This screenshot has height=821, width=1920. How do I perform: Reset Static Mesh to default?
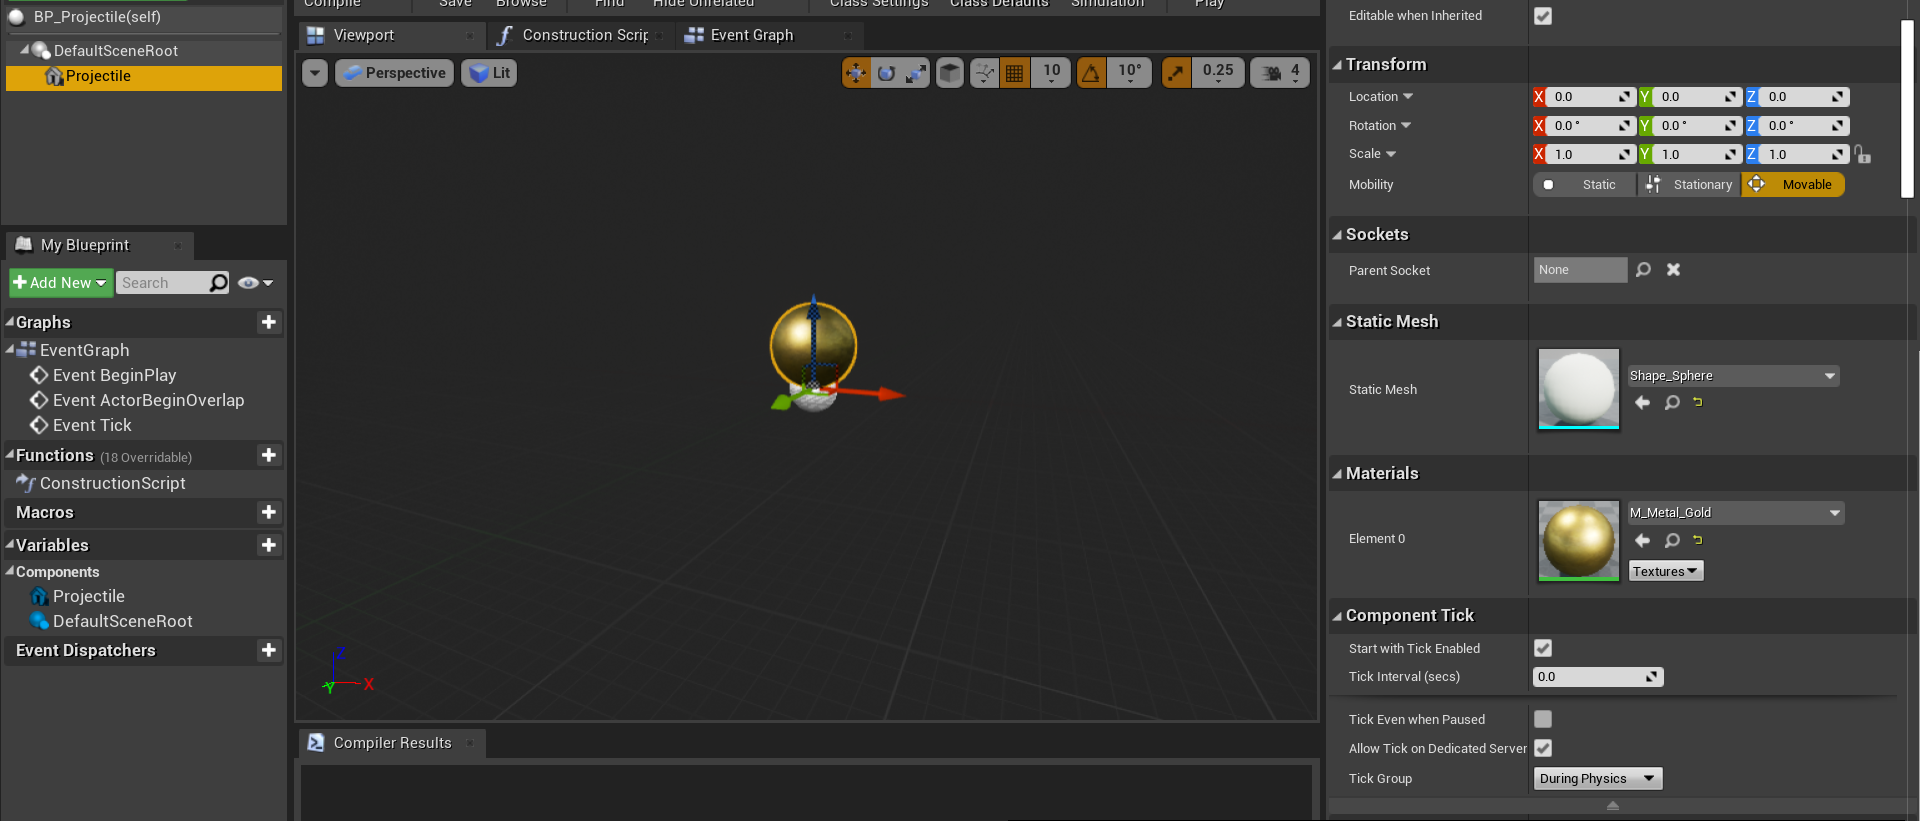click(x=1698, y=402)
